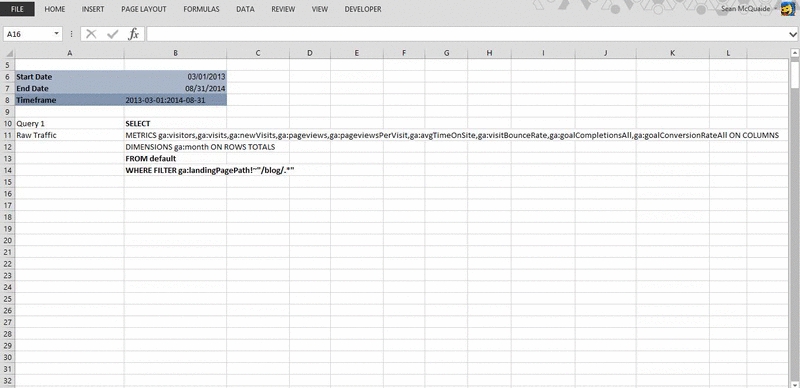Image resolution: width=800 pixels, height=388 pixels.
Task: Select cell with 03/01/2013
Action: coord(176,77)
